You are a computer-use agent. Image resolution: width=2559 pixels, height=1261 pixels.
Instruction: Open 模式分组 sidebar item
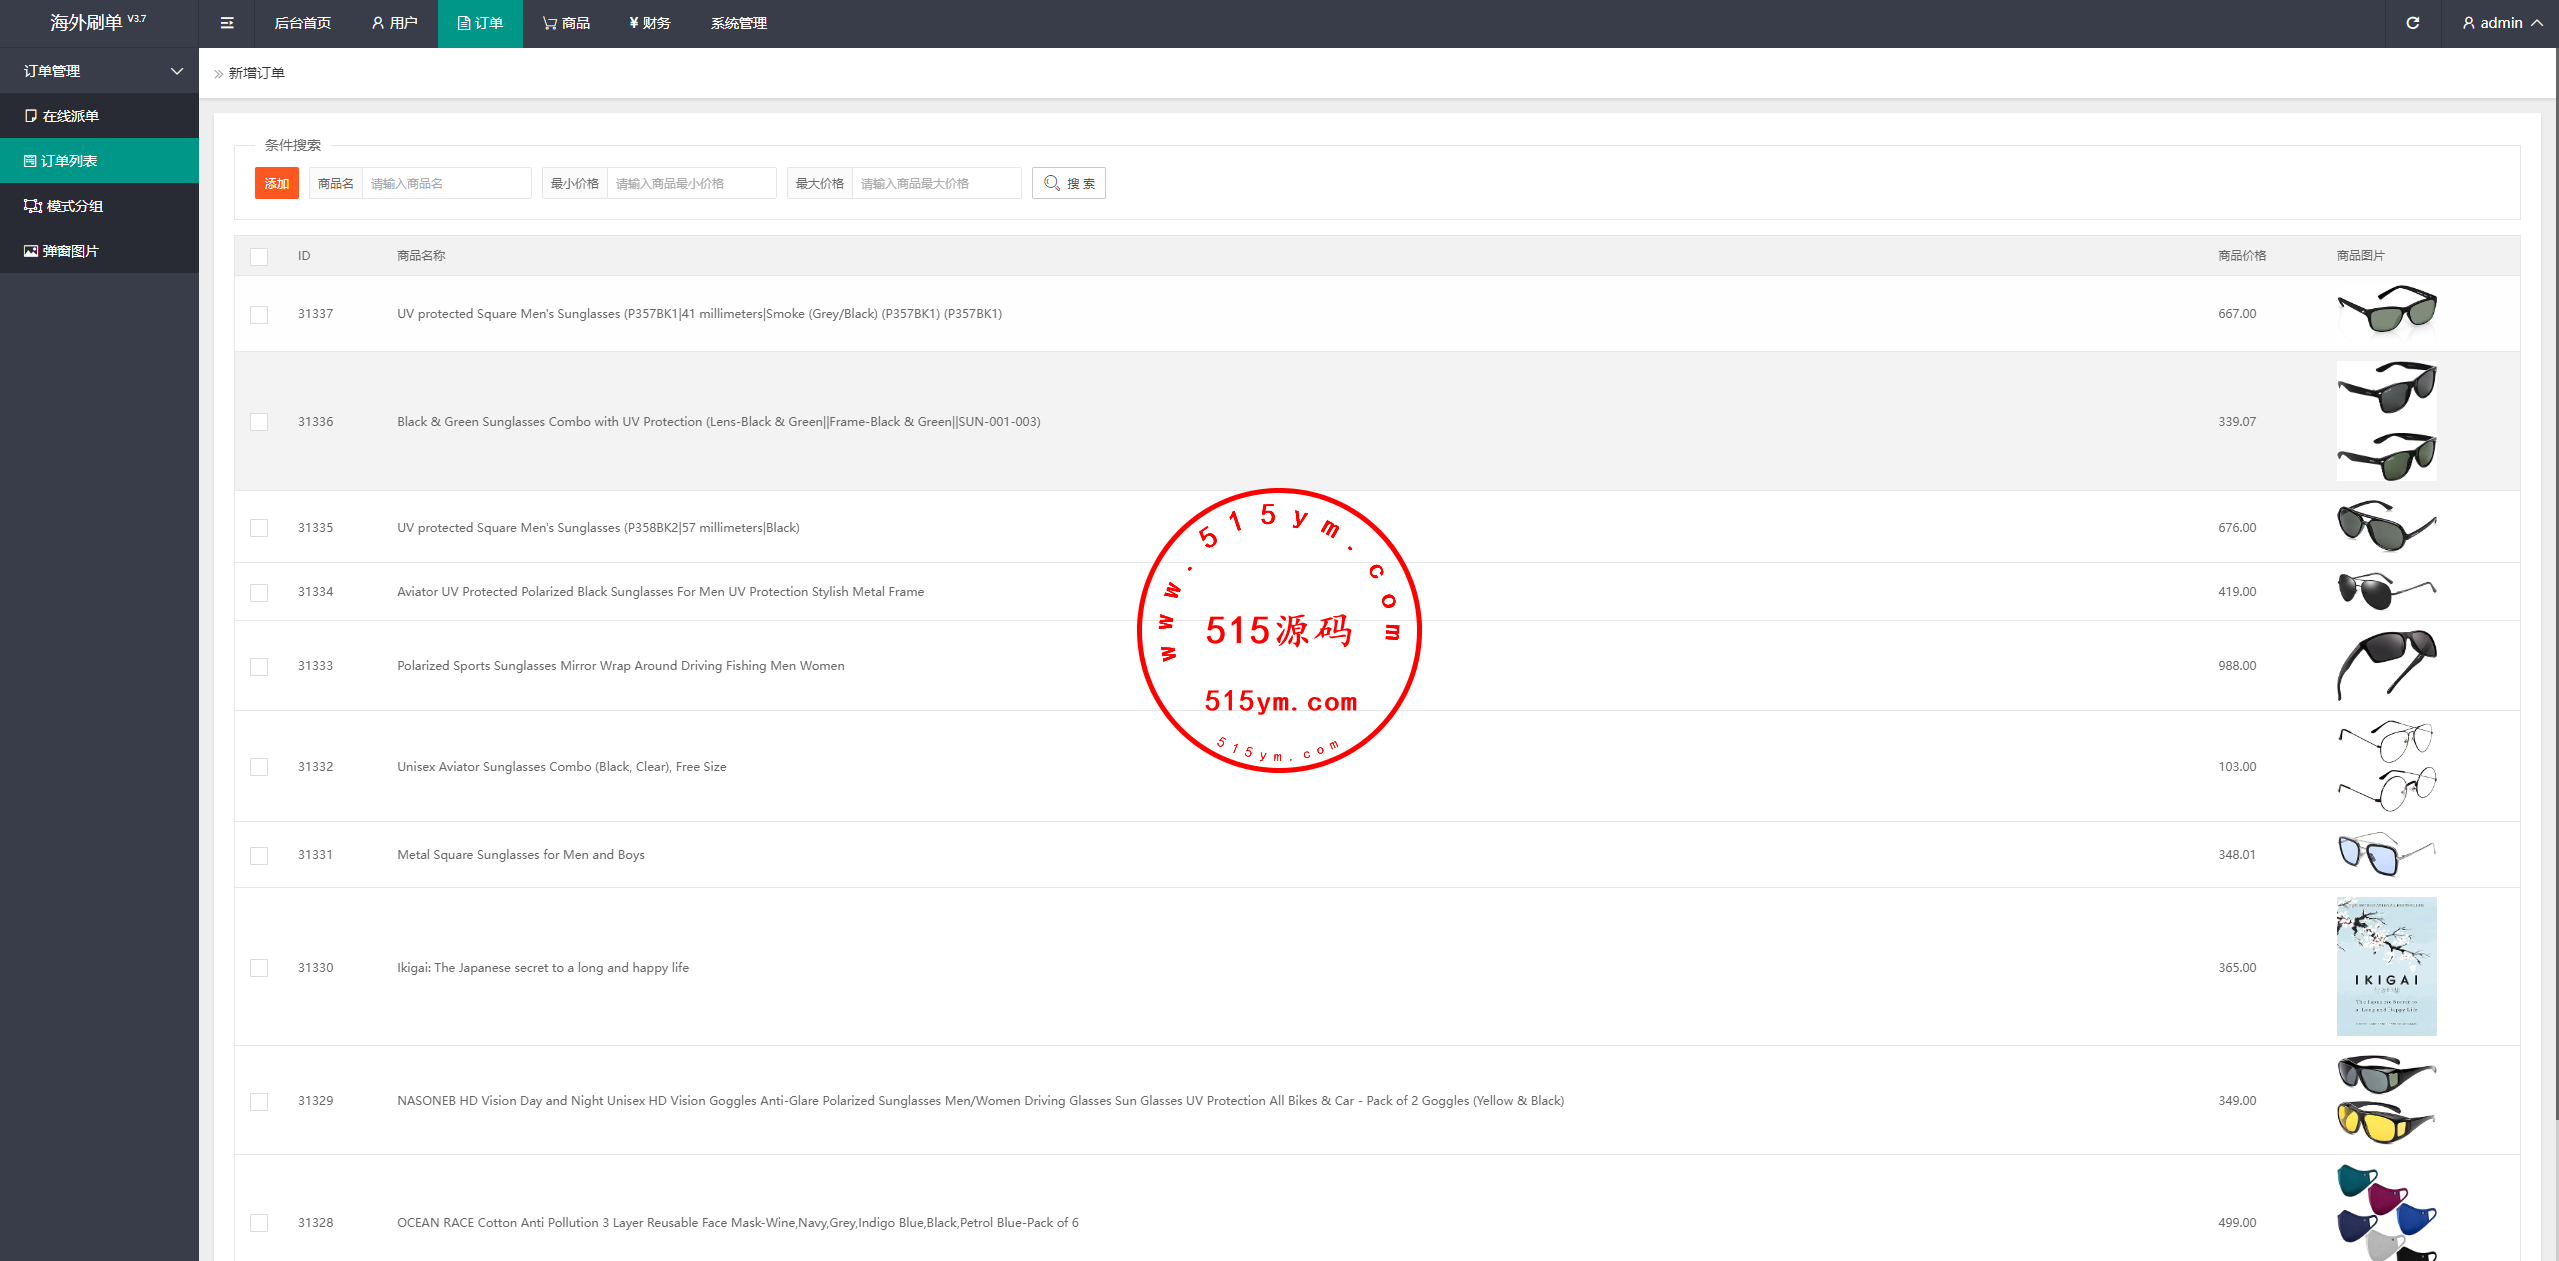tap(74, 206)
